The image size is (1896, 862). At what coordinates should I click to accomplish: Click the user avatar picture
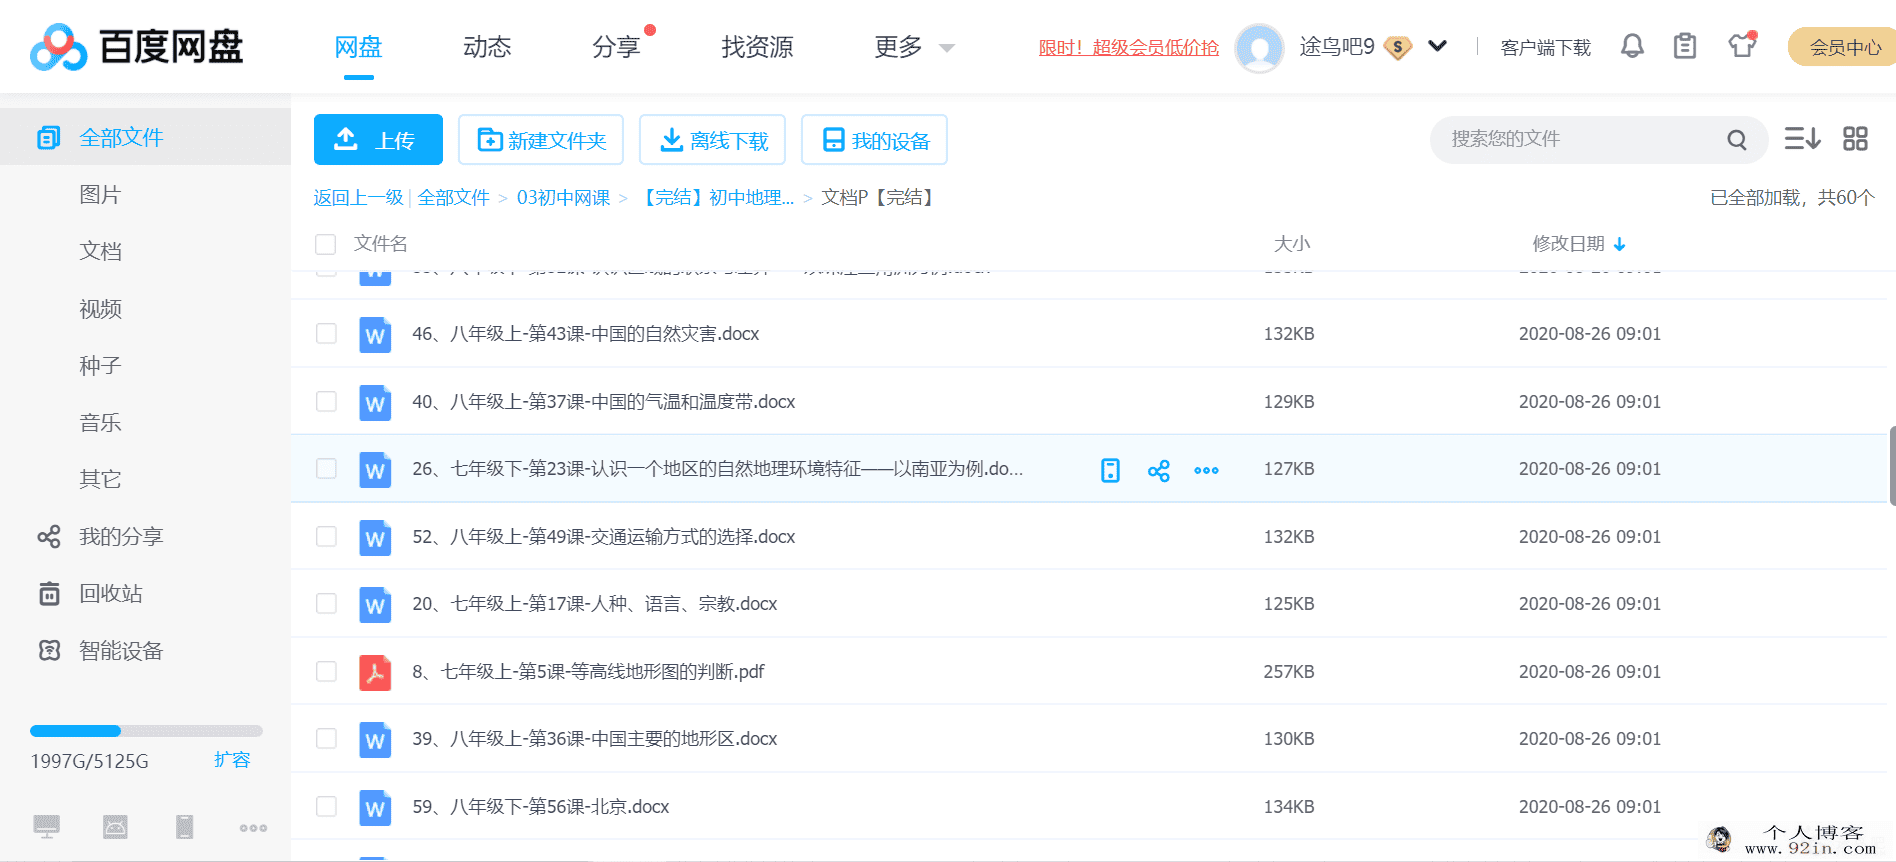pyautogui.click(x=1259, y=47)
